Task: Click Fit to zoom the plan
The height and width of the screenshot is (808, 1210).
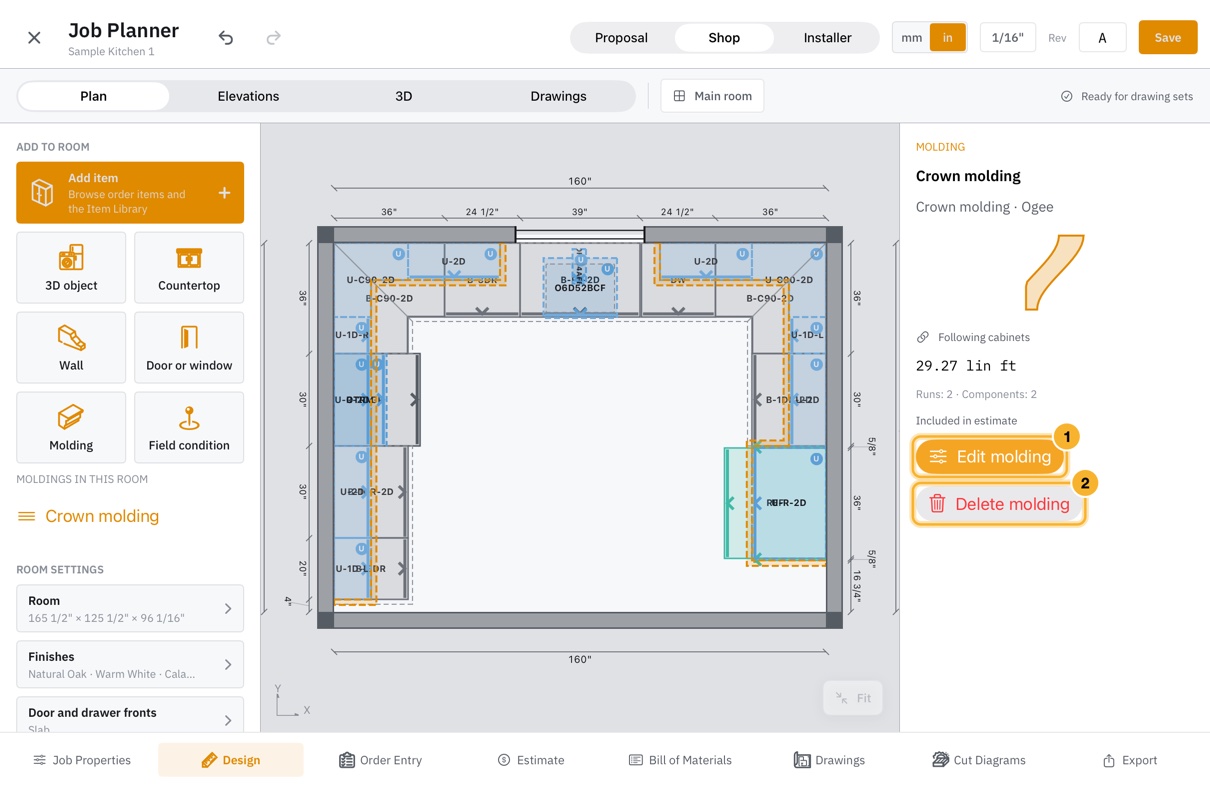Action: [853, 698]
